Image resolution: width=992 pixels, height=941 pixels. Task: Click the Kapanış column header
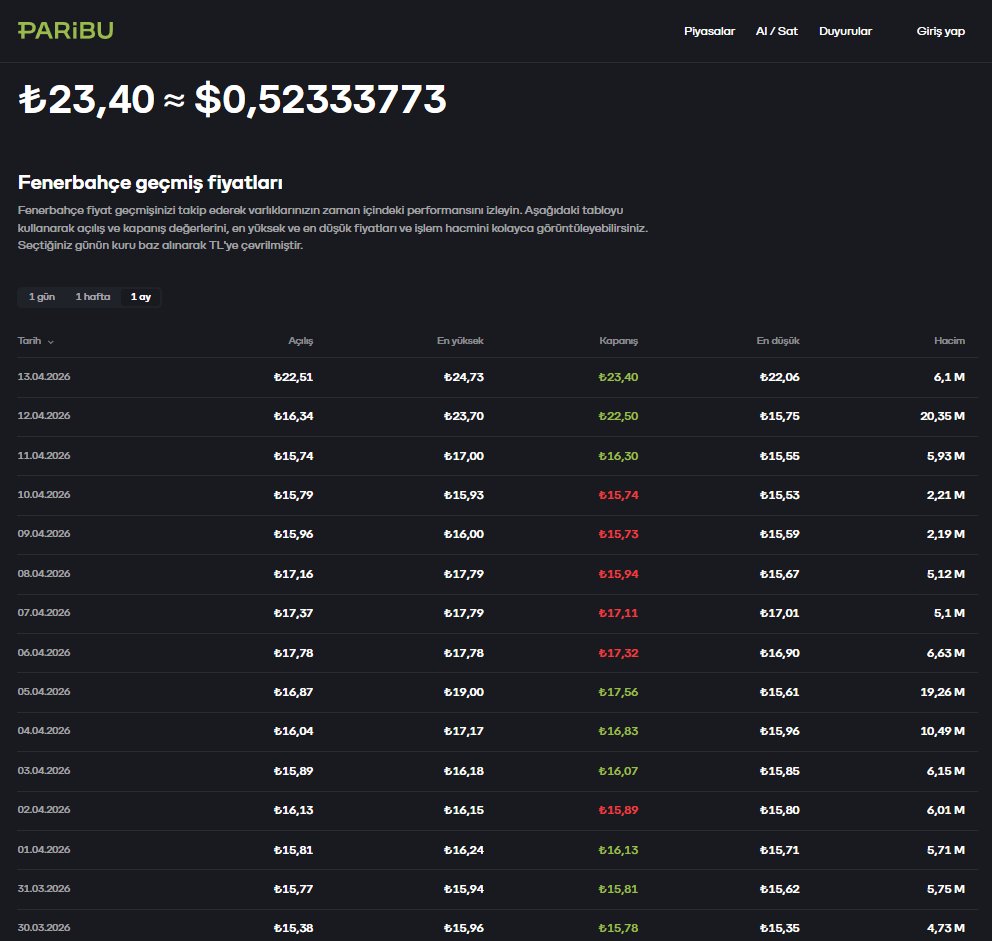(x=618, y=340)
